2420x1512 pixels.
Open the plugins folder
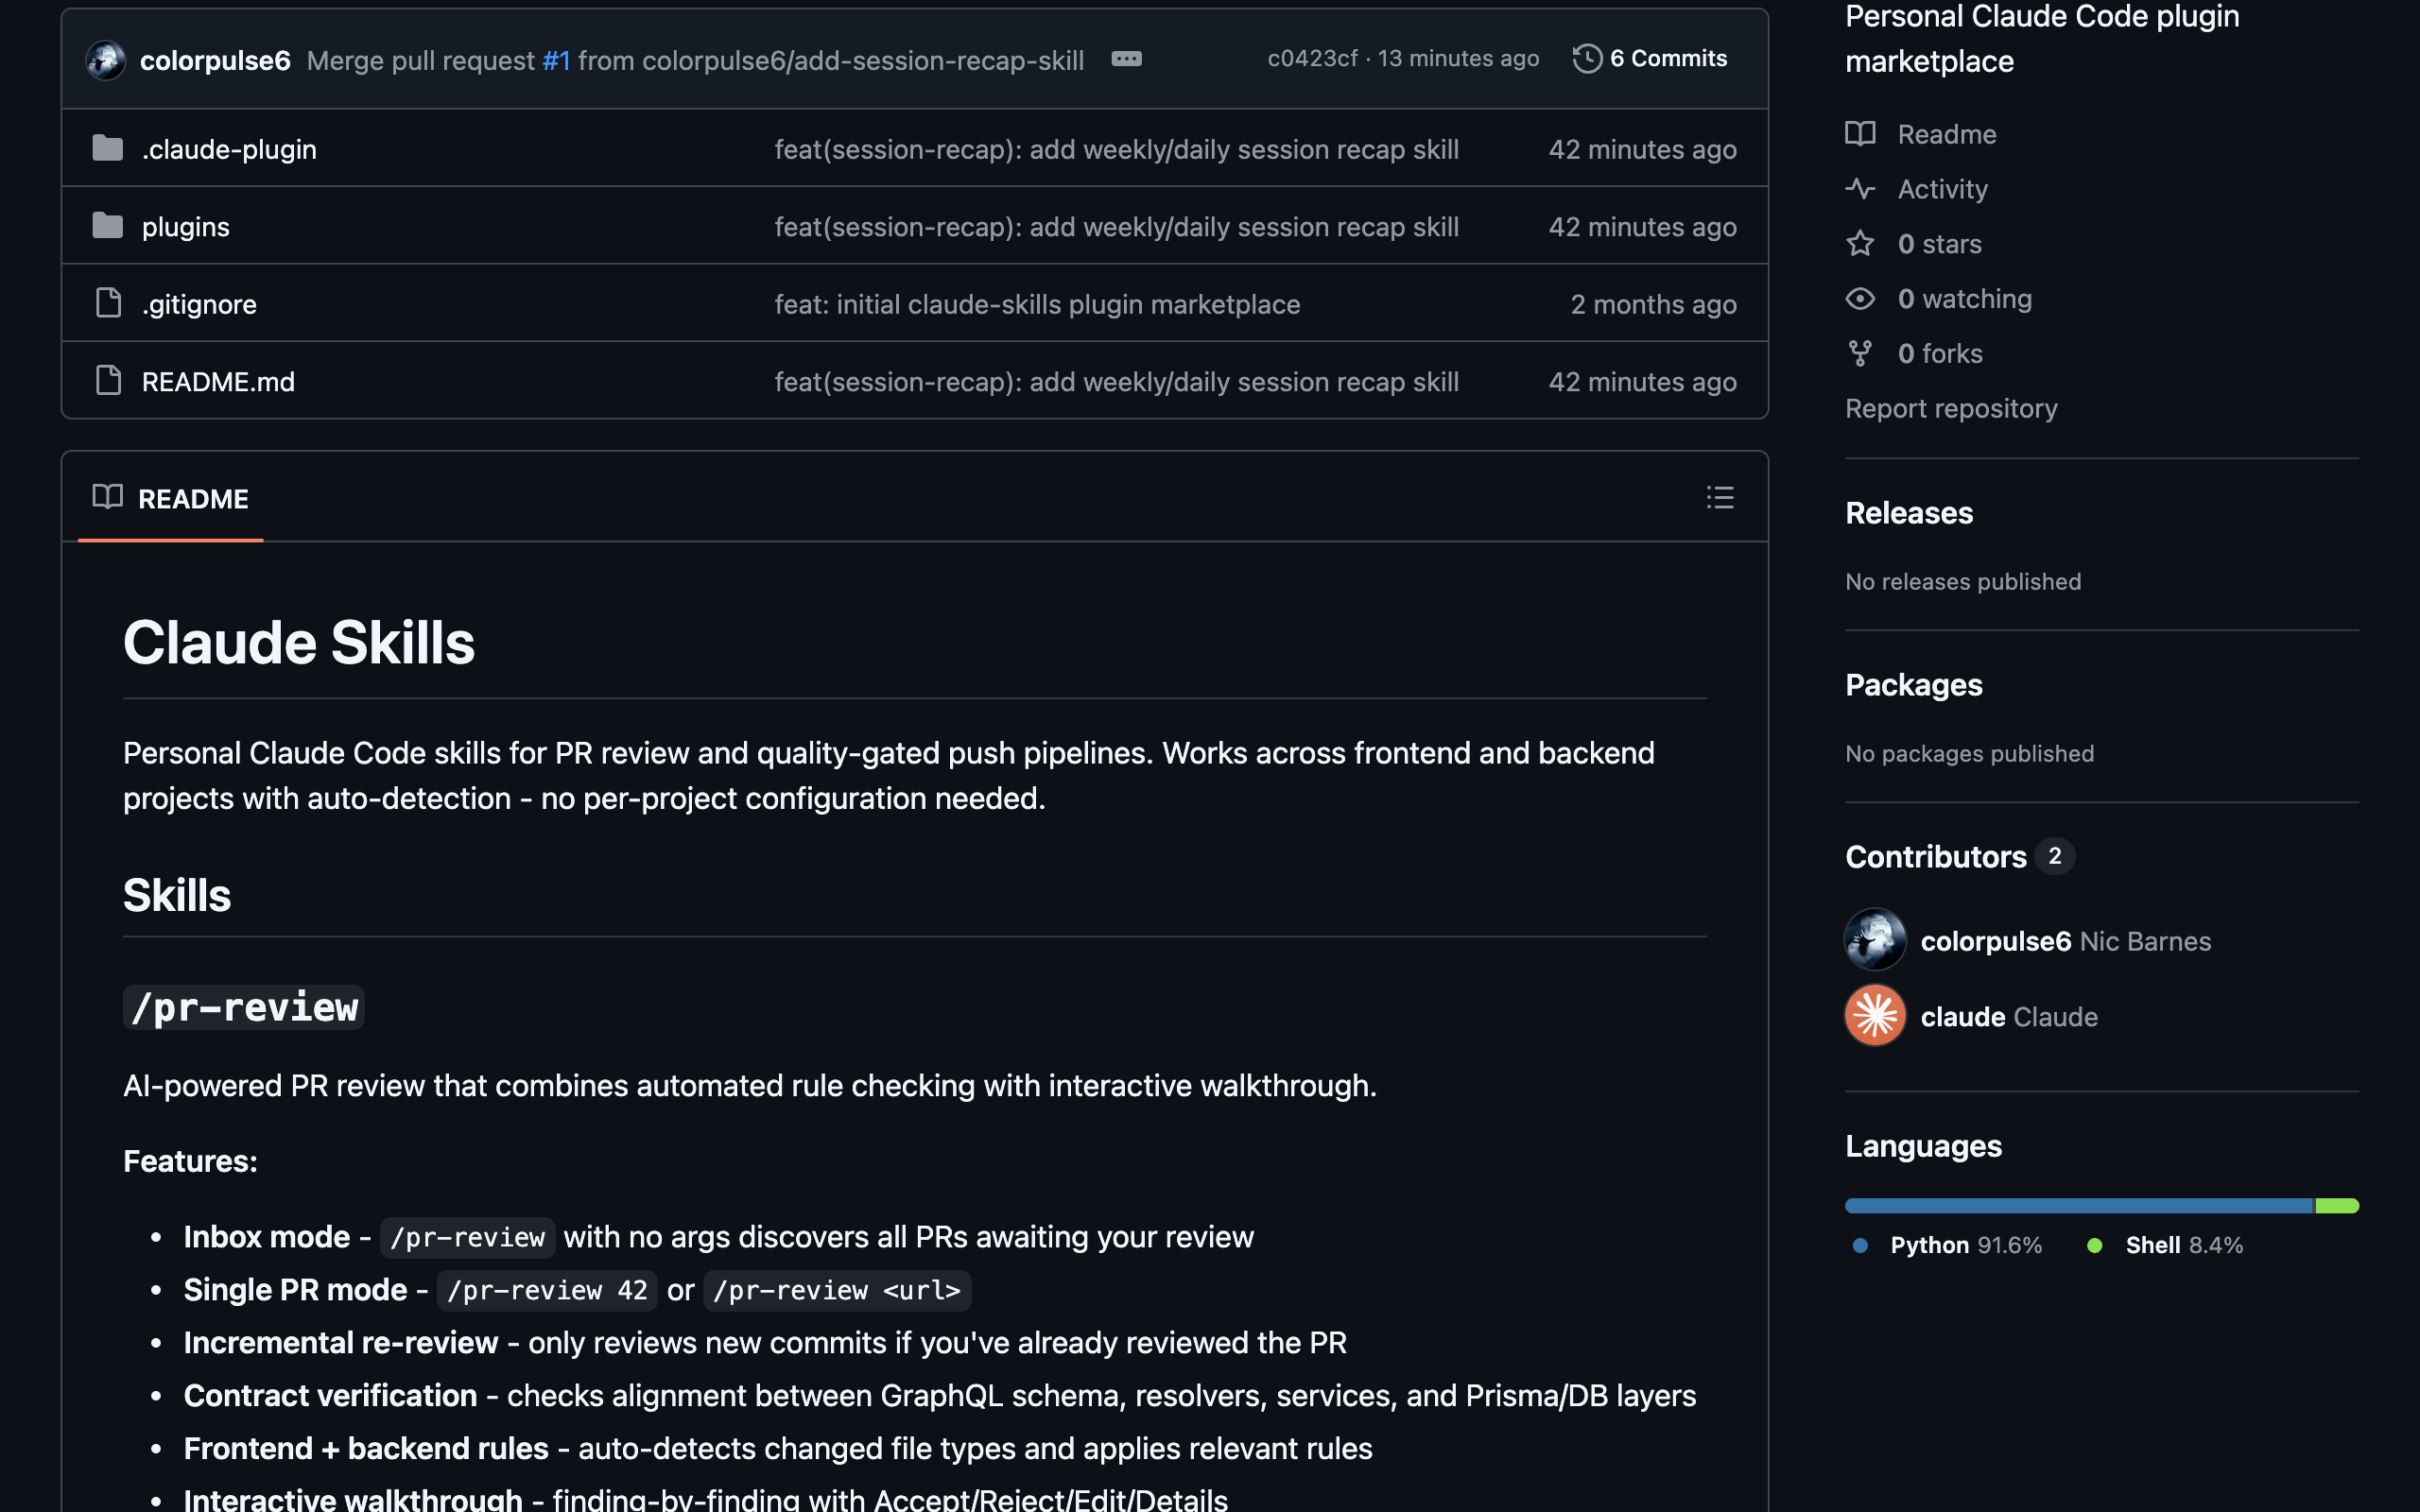tap(186, 227)
